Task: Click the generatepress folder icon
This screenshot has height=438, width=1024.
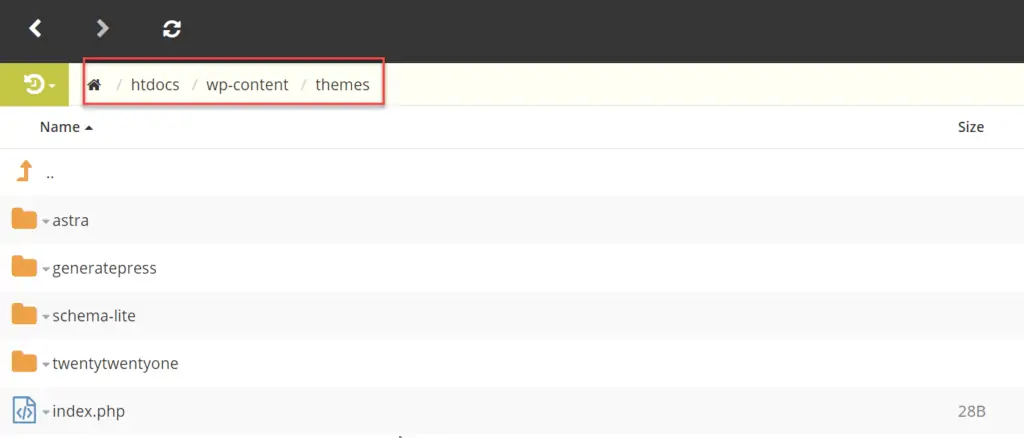Action: pos(25,267)
